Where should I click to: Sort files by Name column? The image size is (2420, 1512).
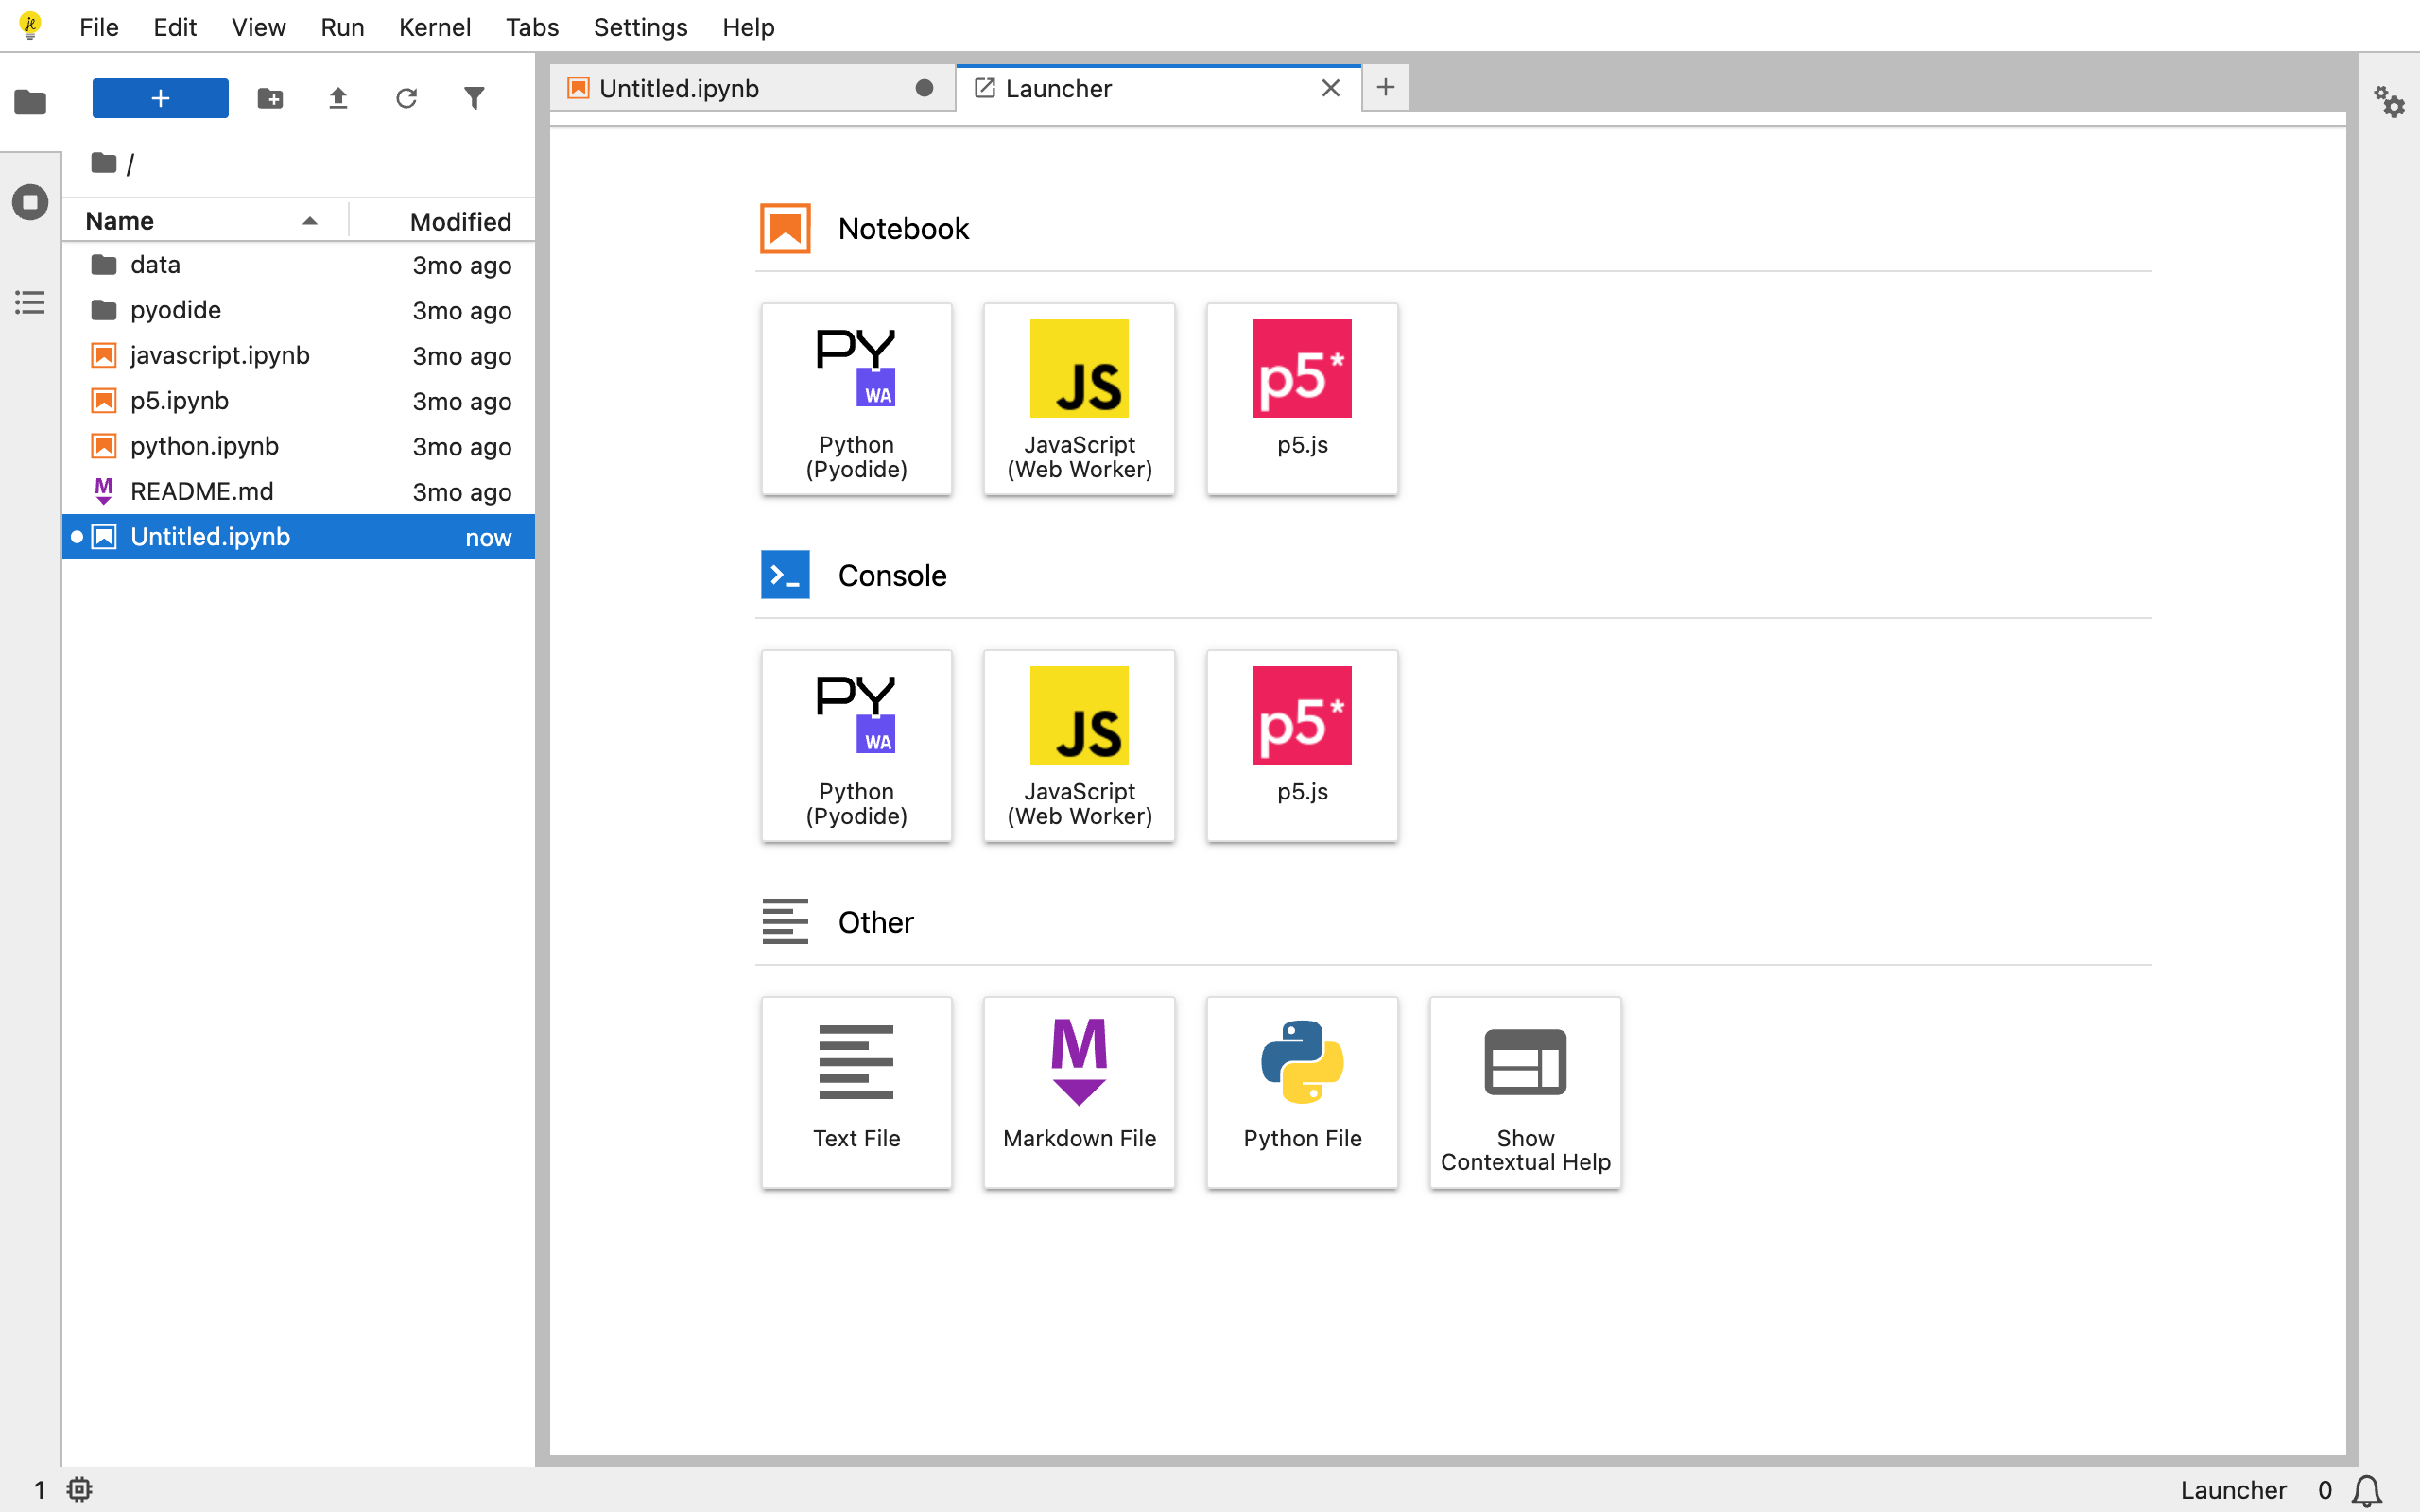pyautogui.click(x=205, y=221)
